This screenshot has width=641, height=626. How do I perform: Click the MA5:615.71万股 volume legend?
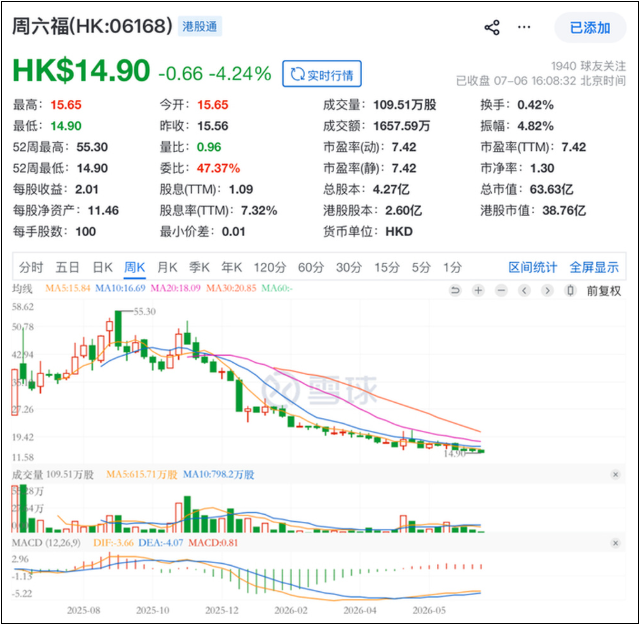coord(141,475)
